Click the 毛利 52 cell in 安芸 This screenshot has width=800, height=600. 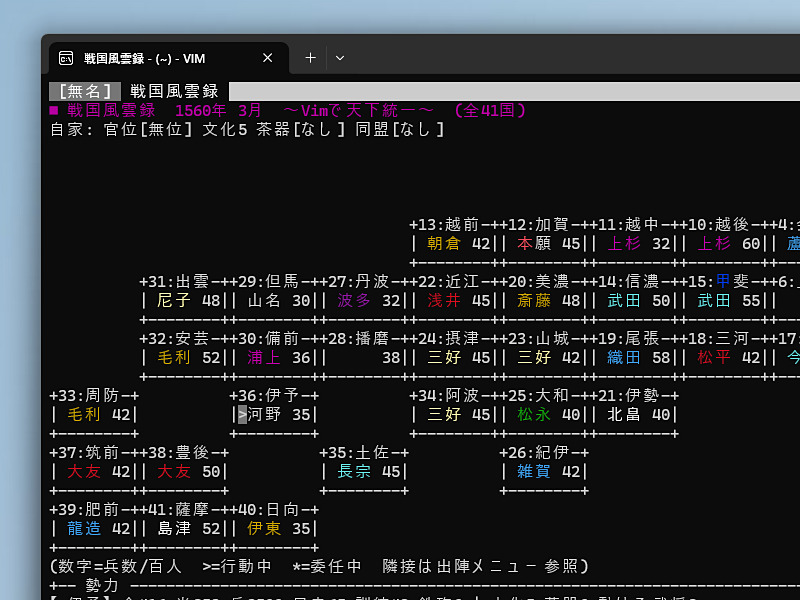point(189,358)
